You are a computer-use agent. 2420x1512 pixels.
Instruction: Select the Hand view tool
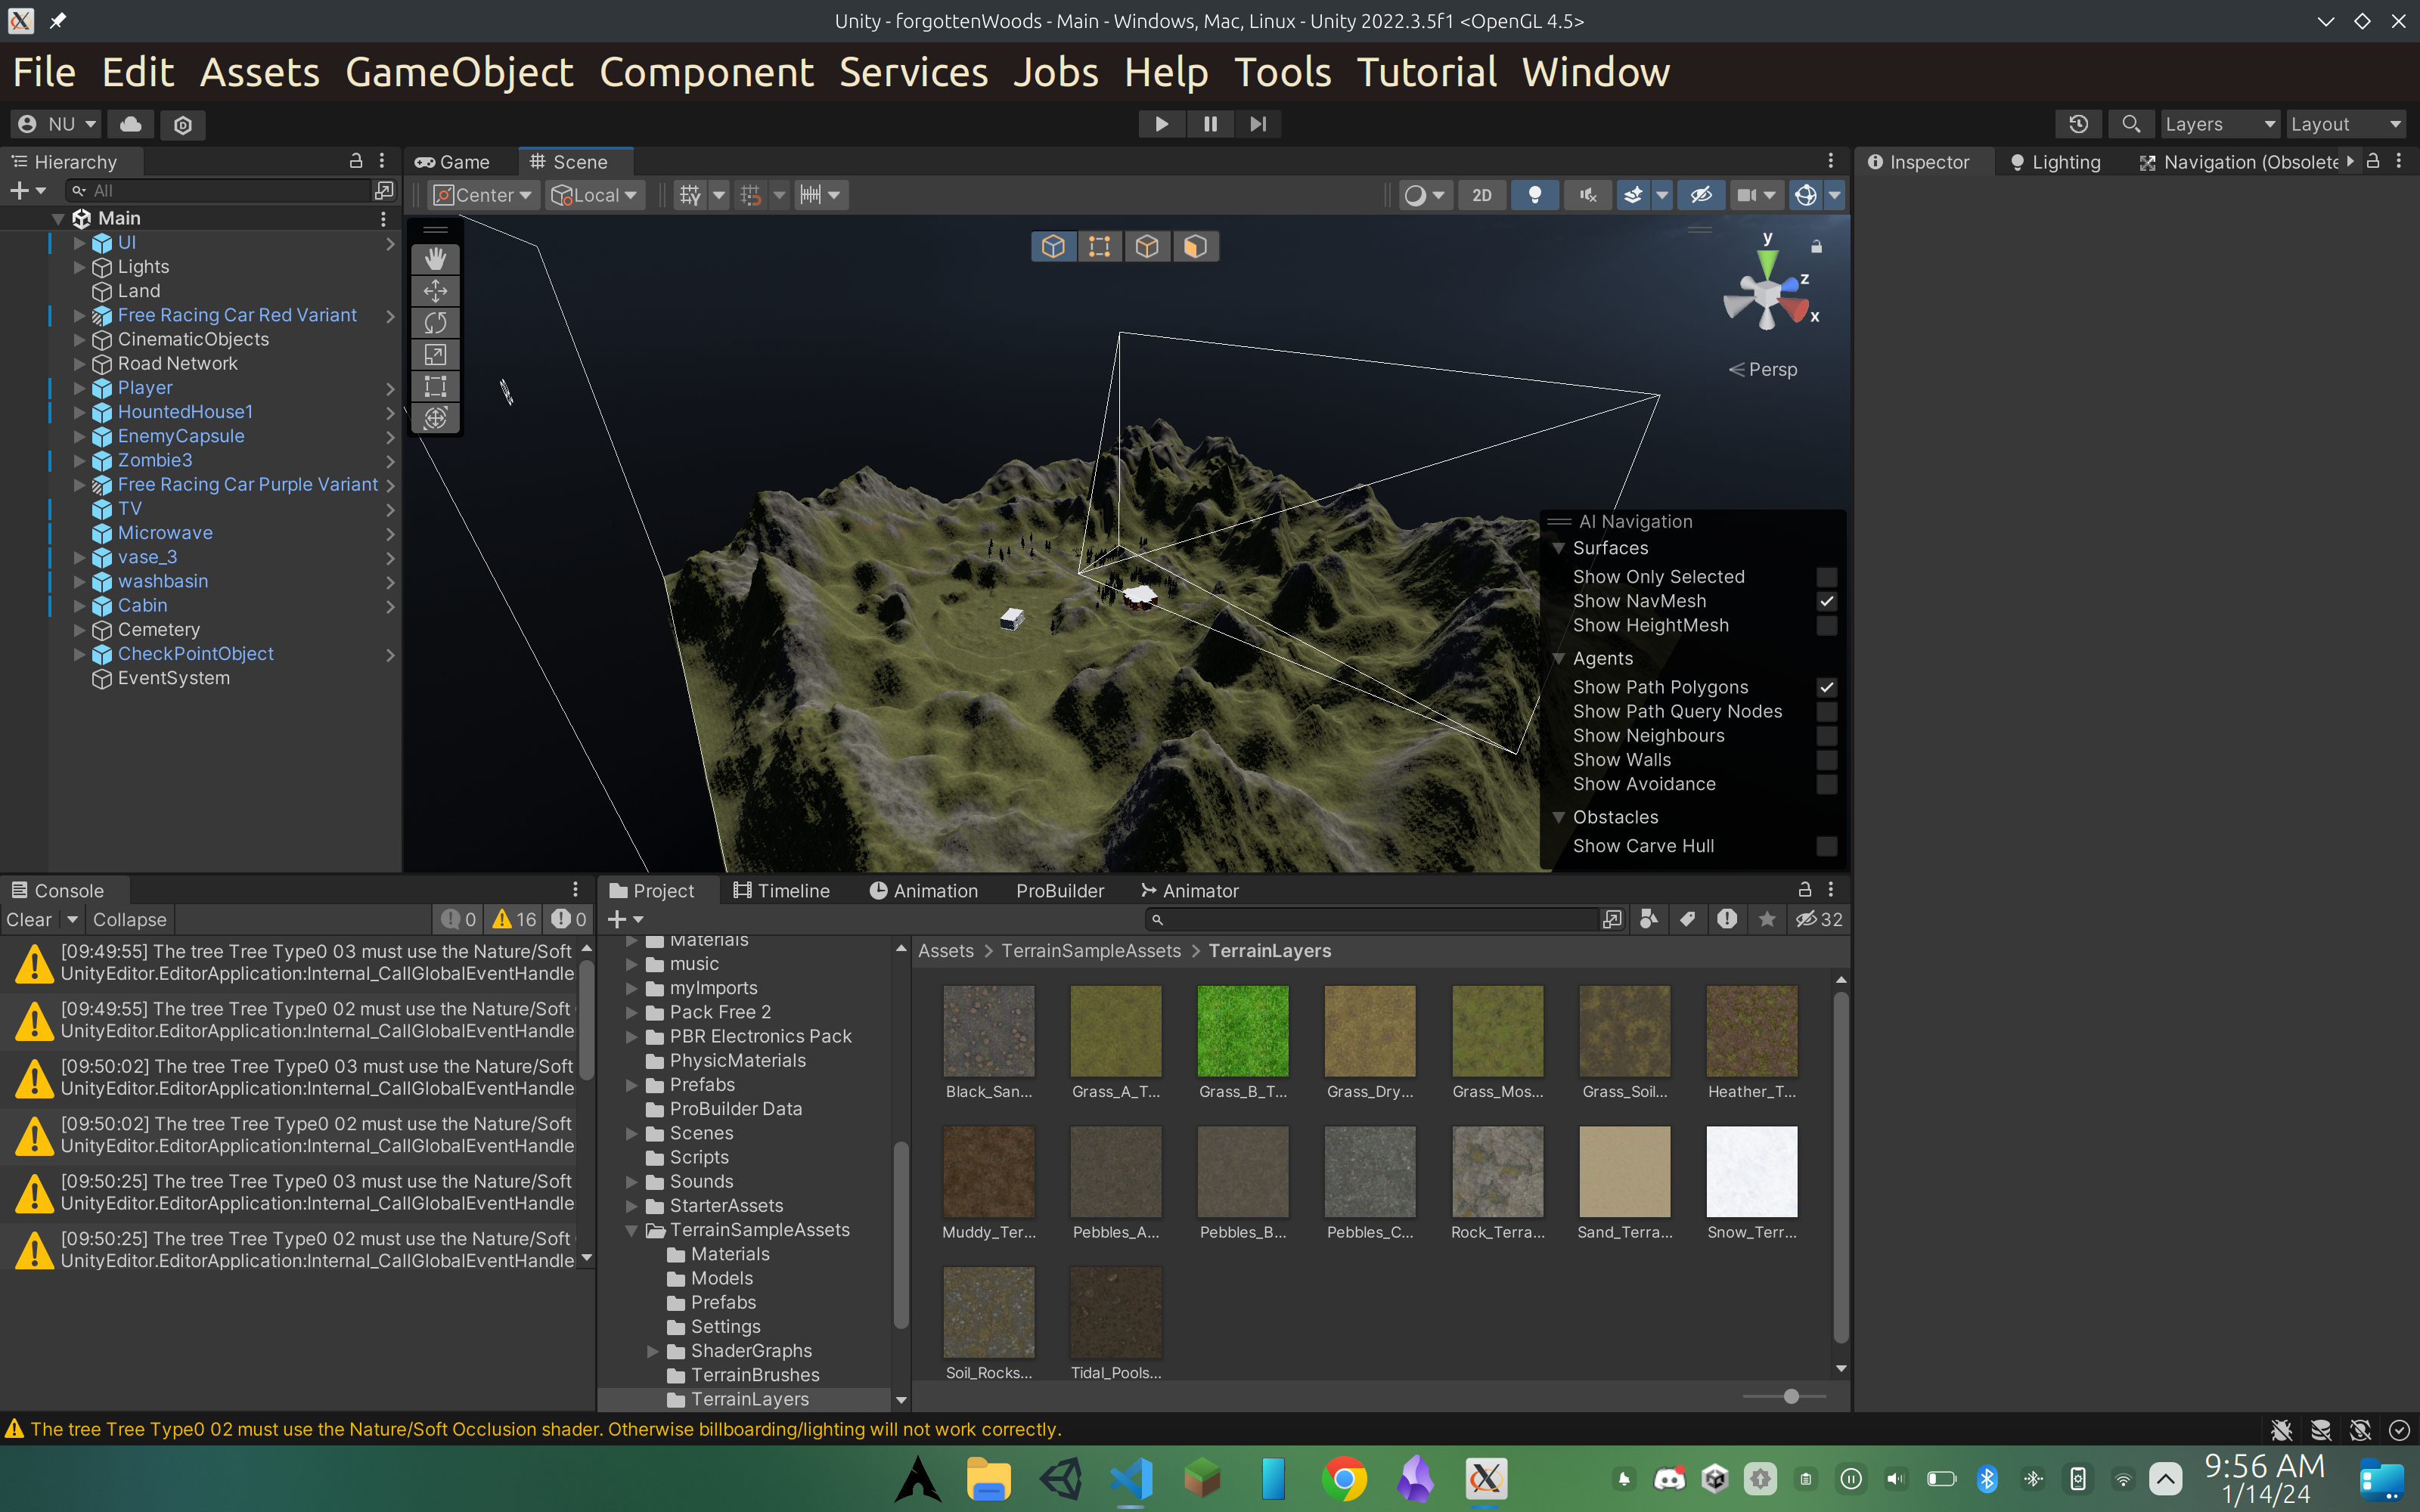click(x=435, y=259)
